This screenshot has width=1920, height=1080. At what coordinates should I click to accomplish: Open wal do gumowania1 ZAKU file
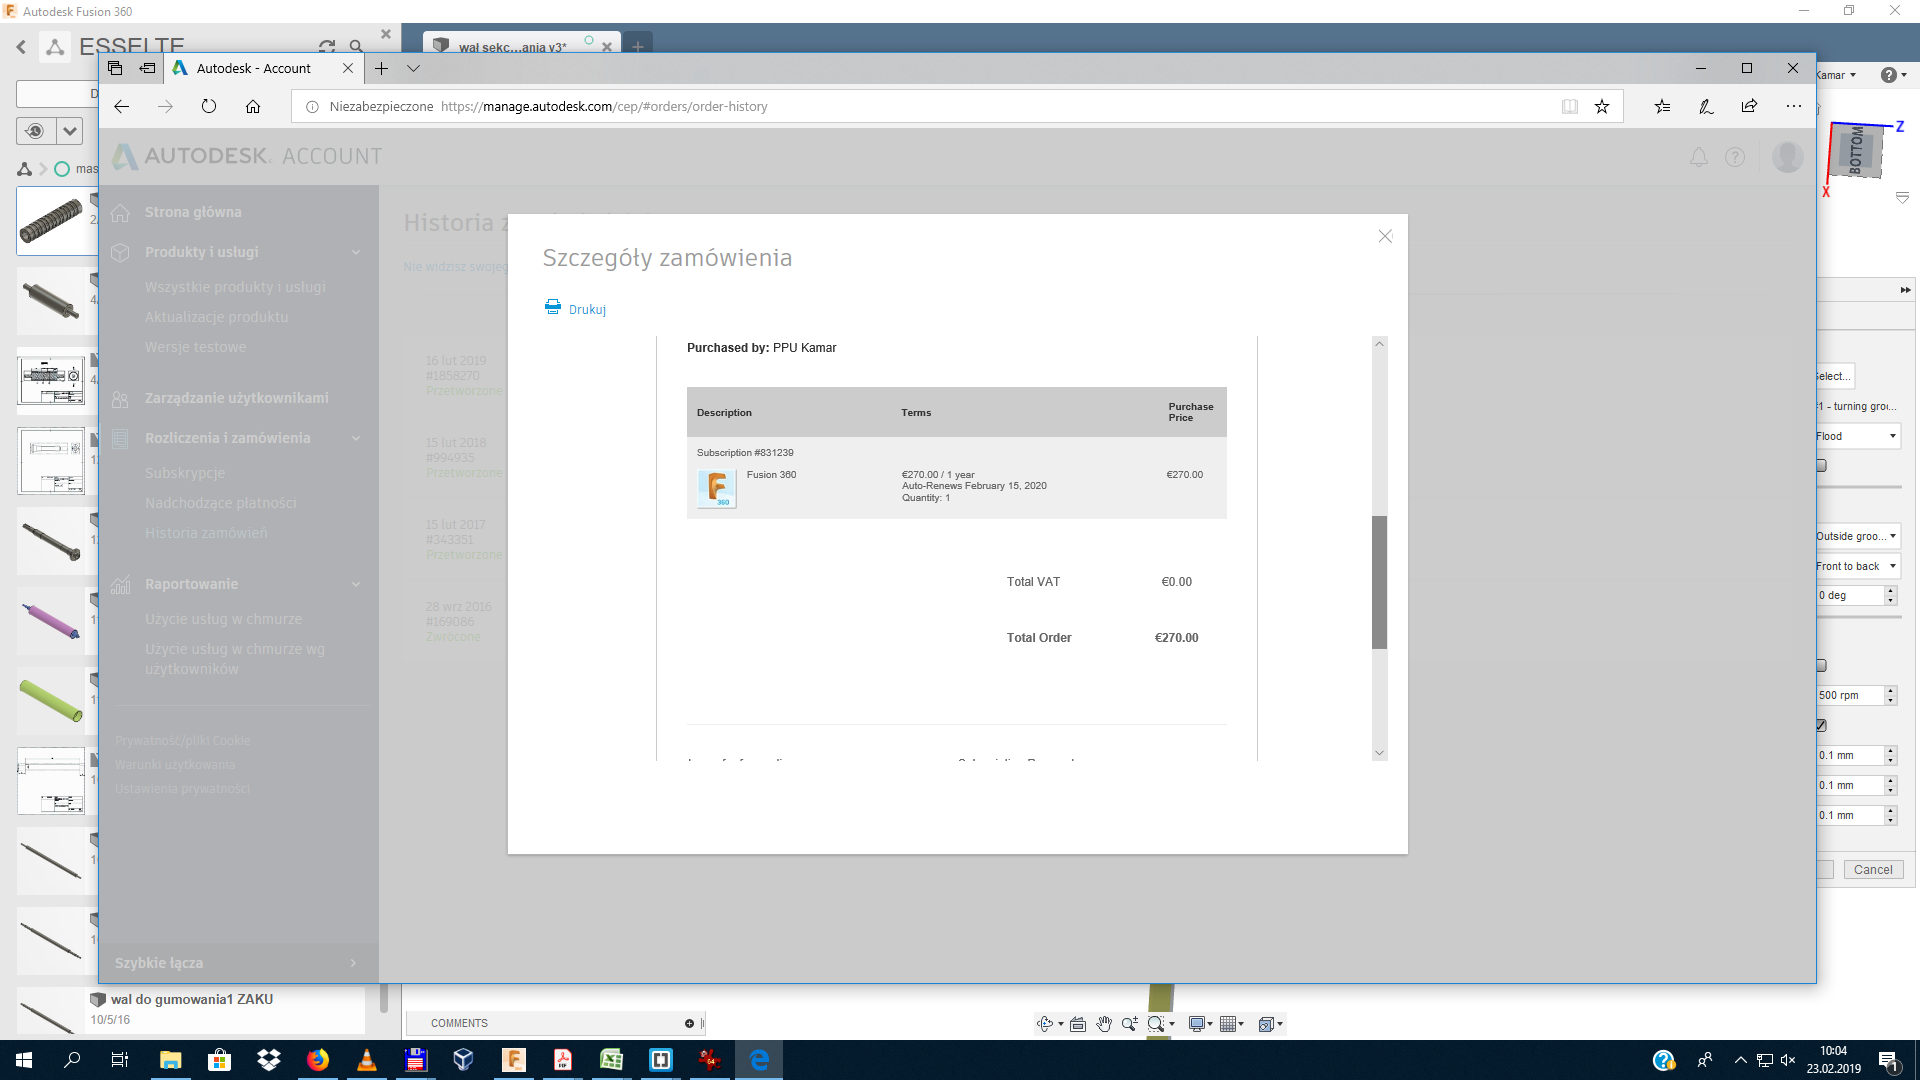[x=191, y=999]
